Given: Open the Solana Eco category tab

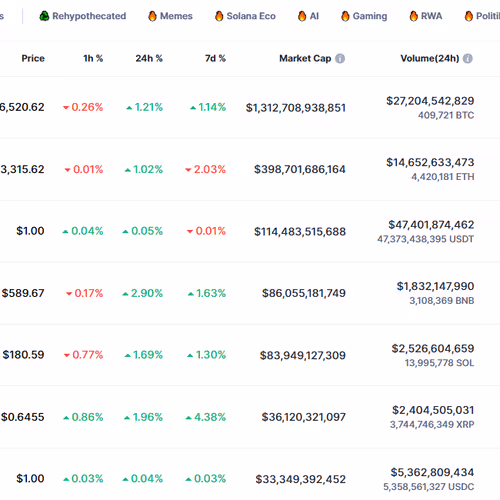Looking at the screenshot, I should [x=245, y=16].
